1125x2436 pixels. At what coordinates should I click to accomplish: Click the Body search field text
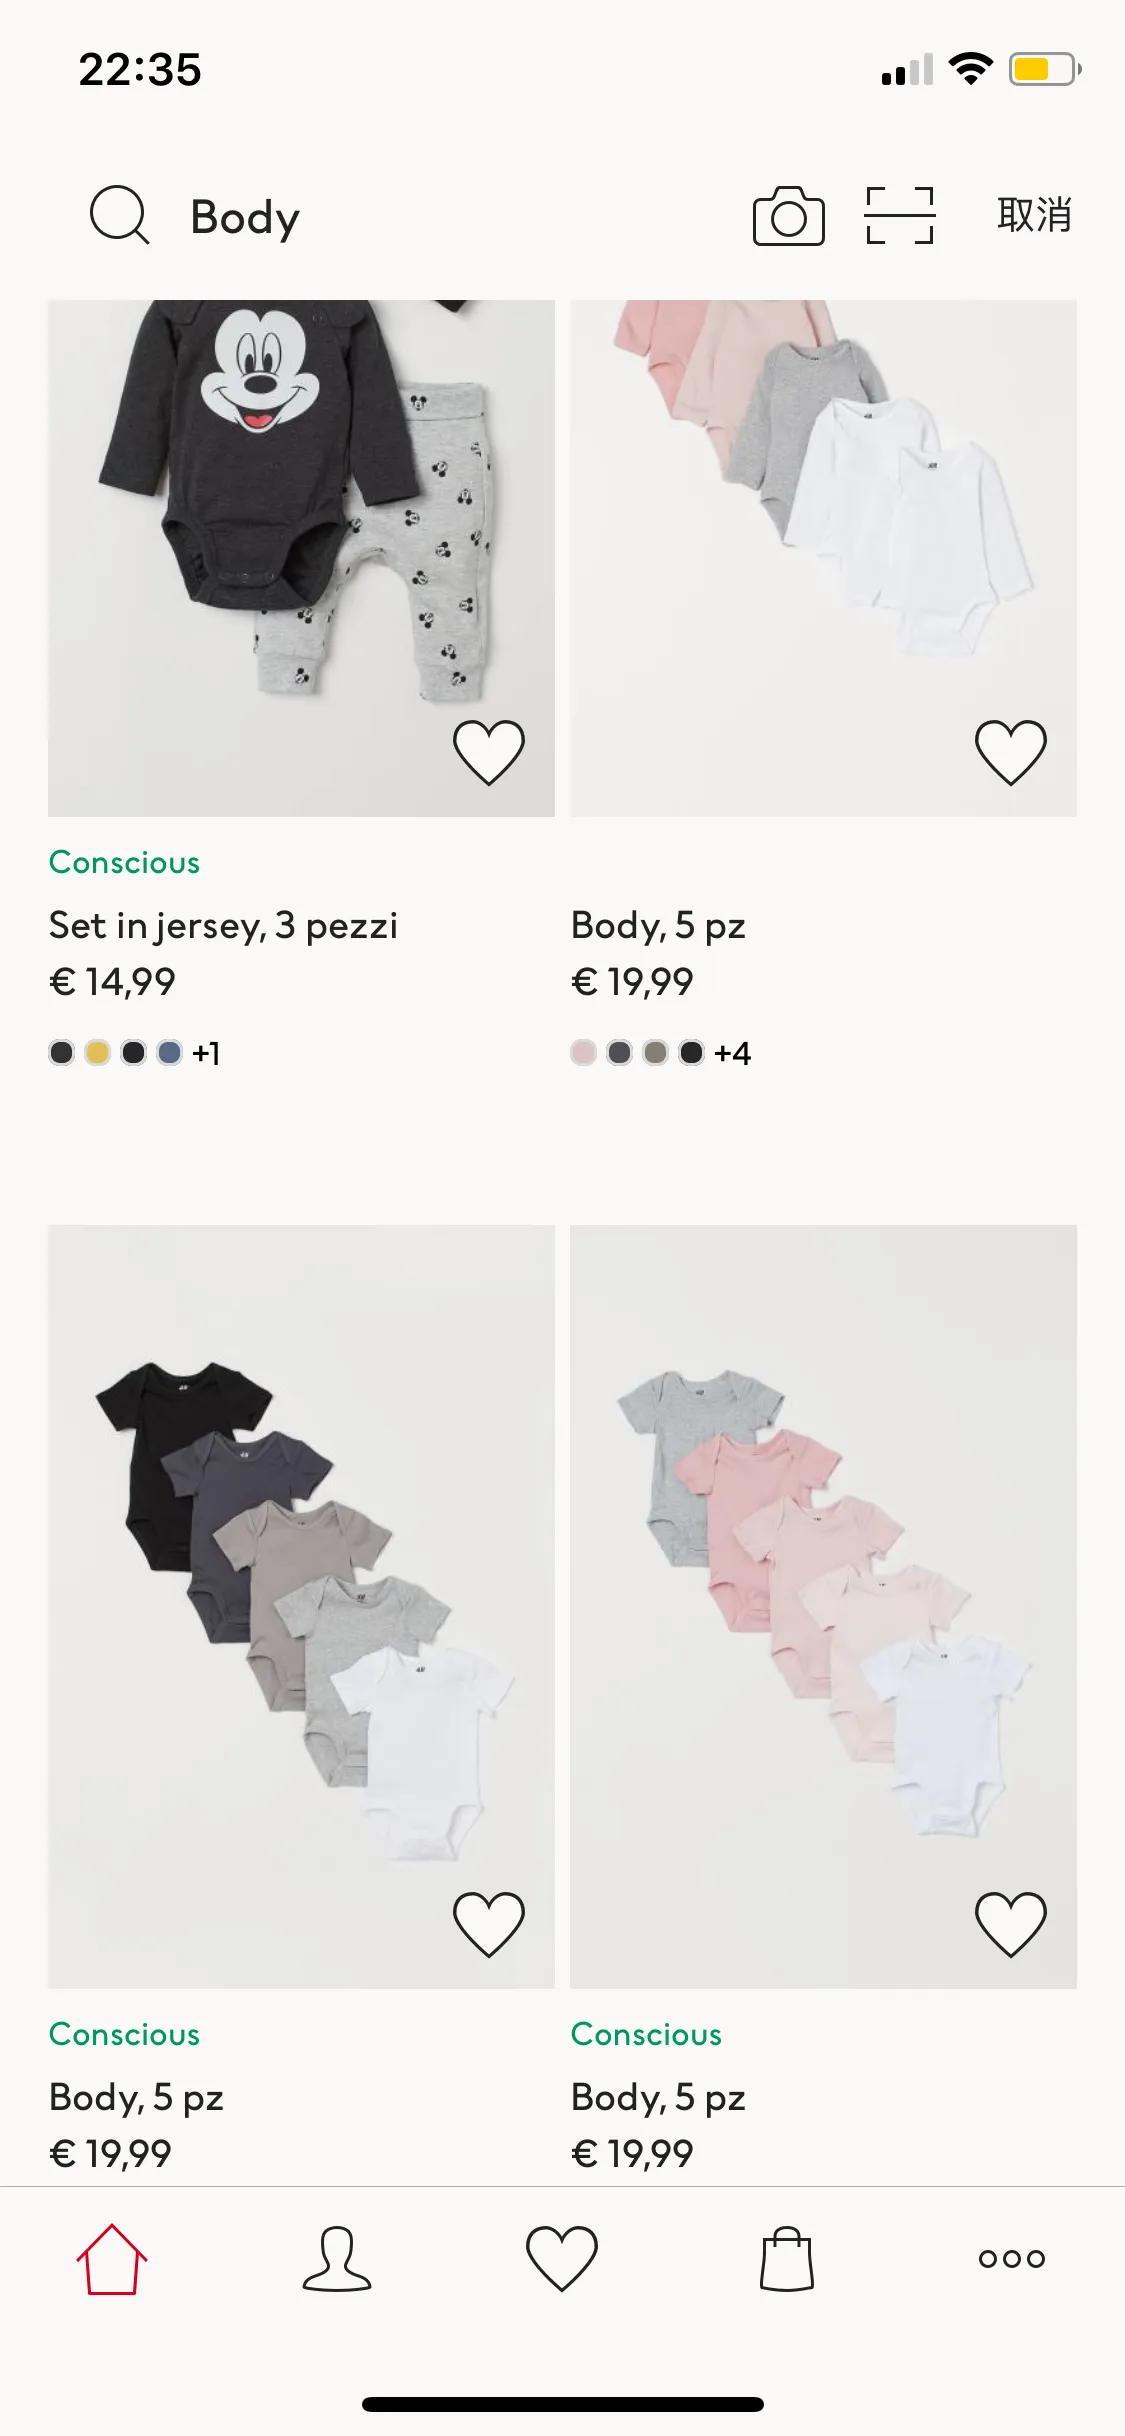coord(245,217)
